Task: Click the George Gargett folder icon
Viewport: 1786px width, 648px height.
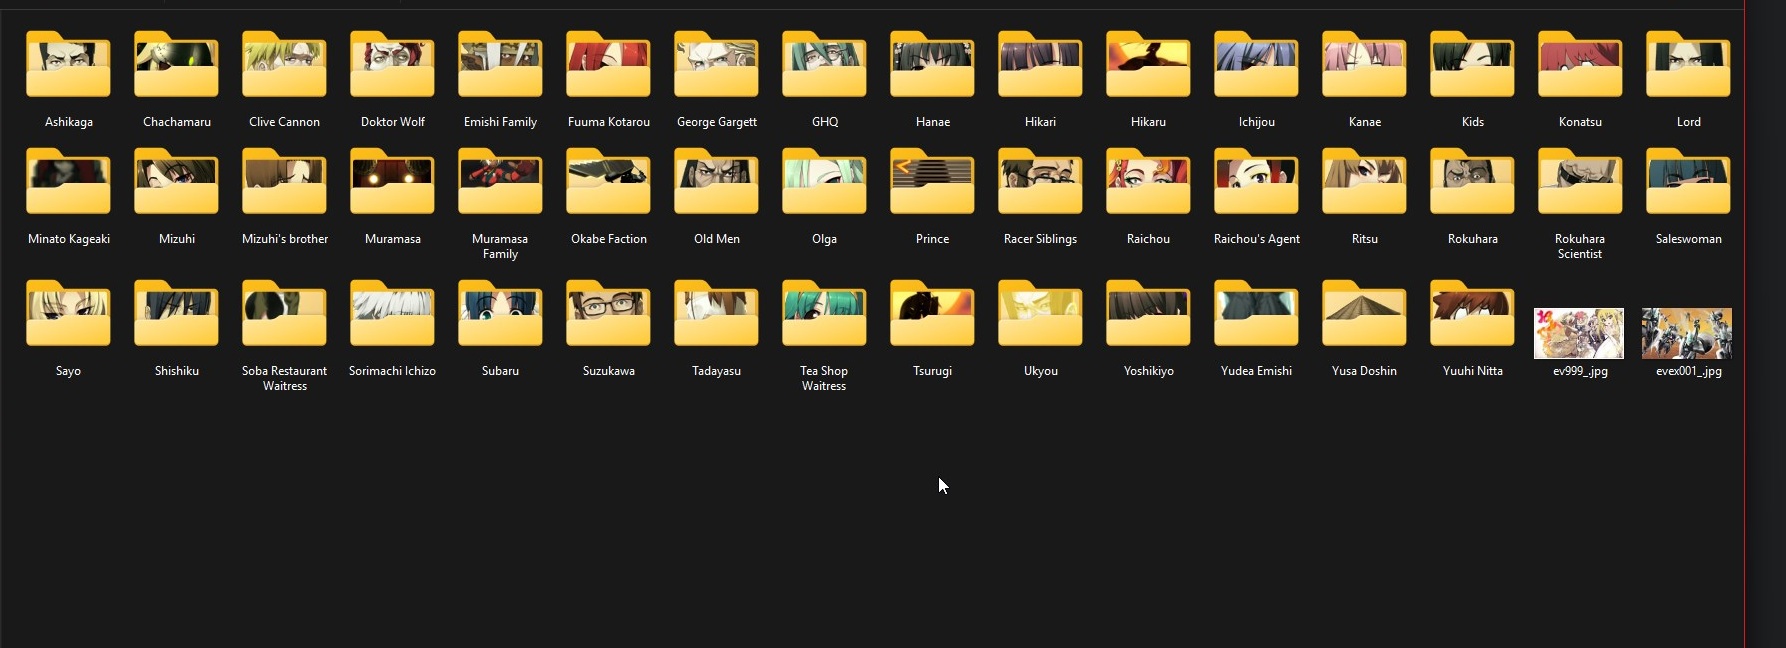Action: (716, 64)
